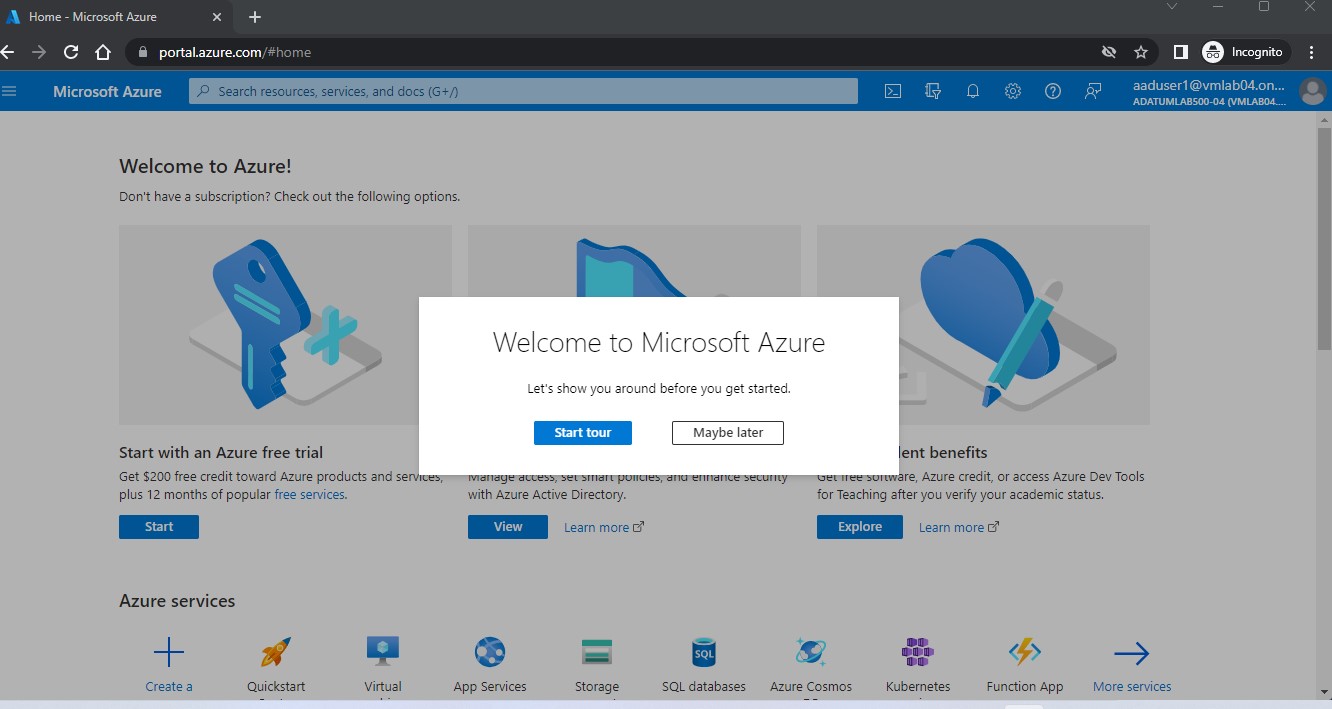Dismiss the dialog with Maybe later

pos(727,432)
